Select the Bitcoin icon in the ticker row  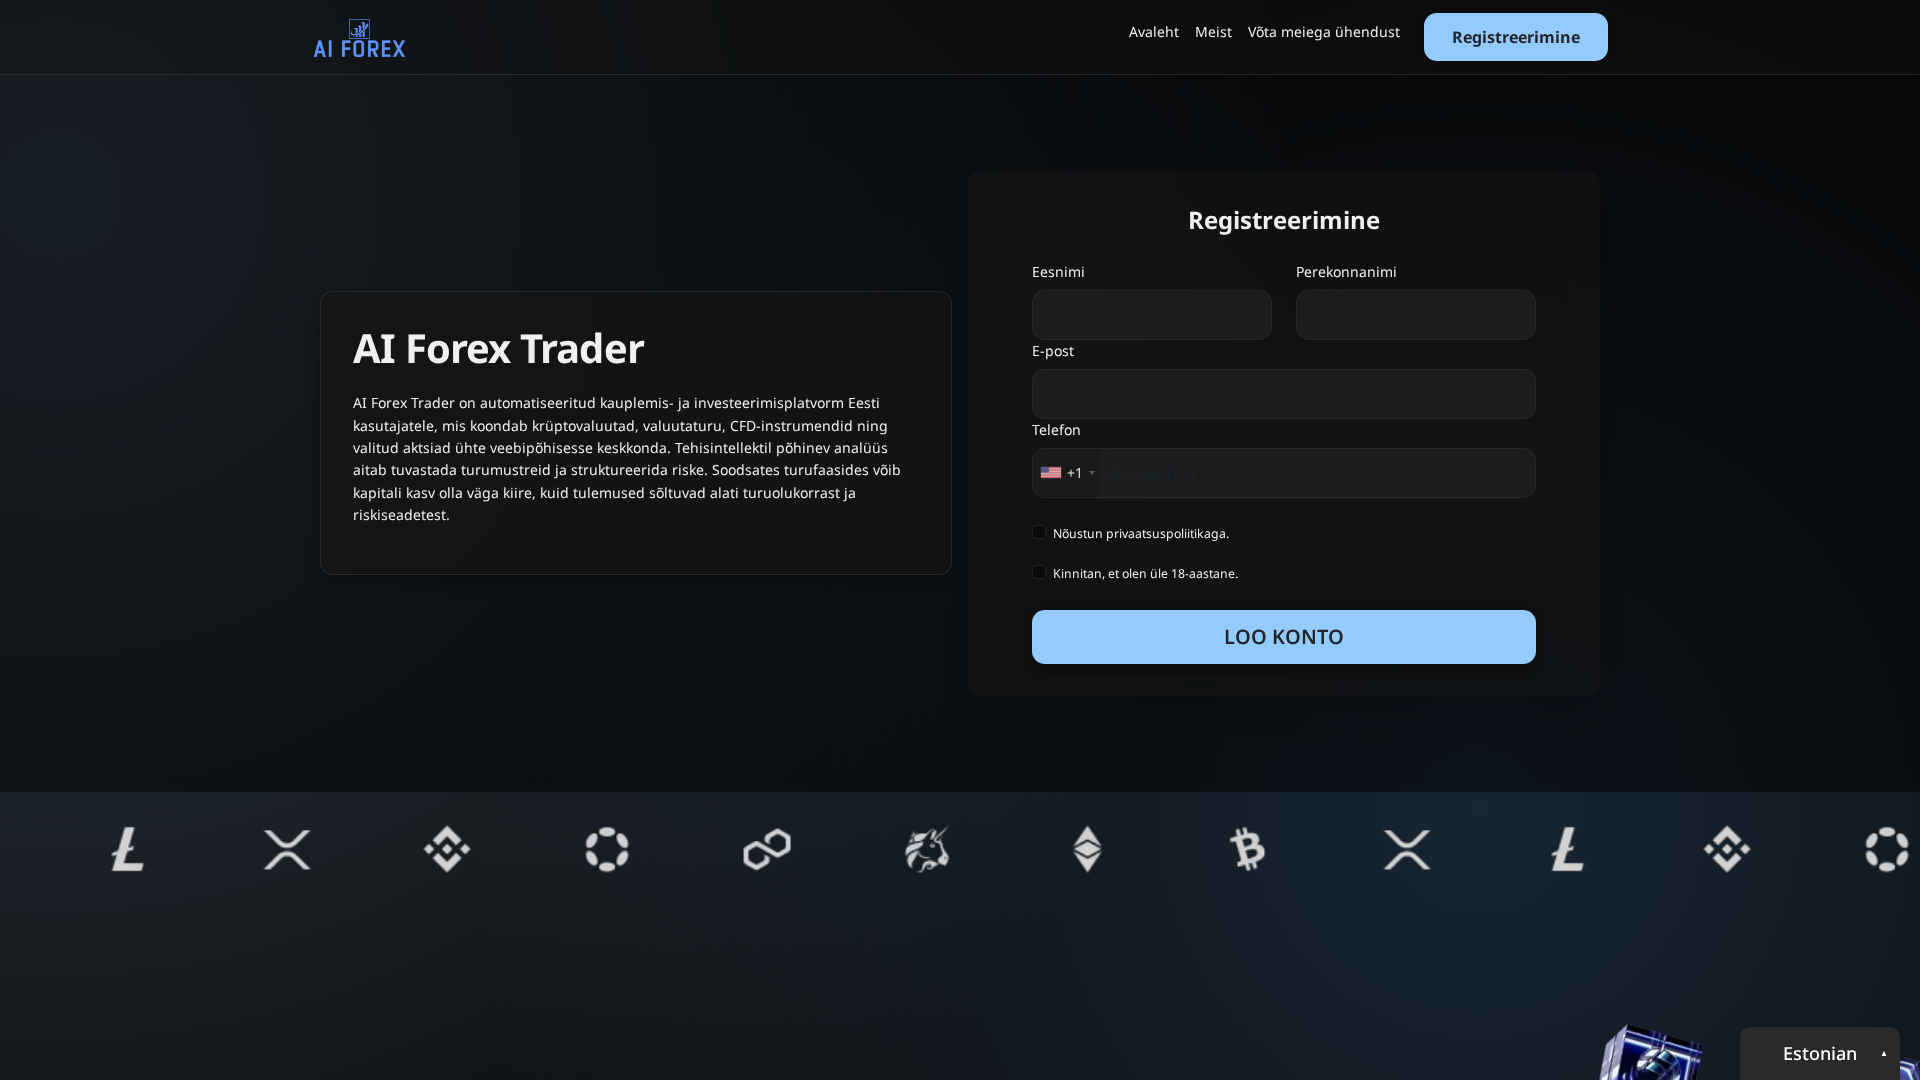(x=1247, y=849)
